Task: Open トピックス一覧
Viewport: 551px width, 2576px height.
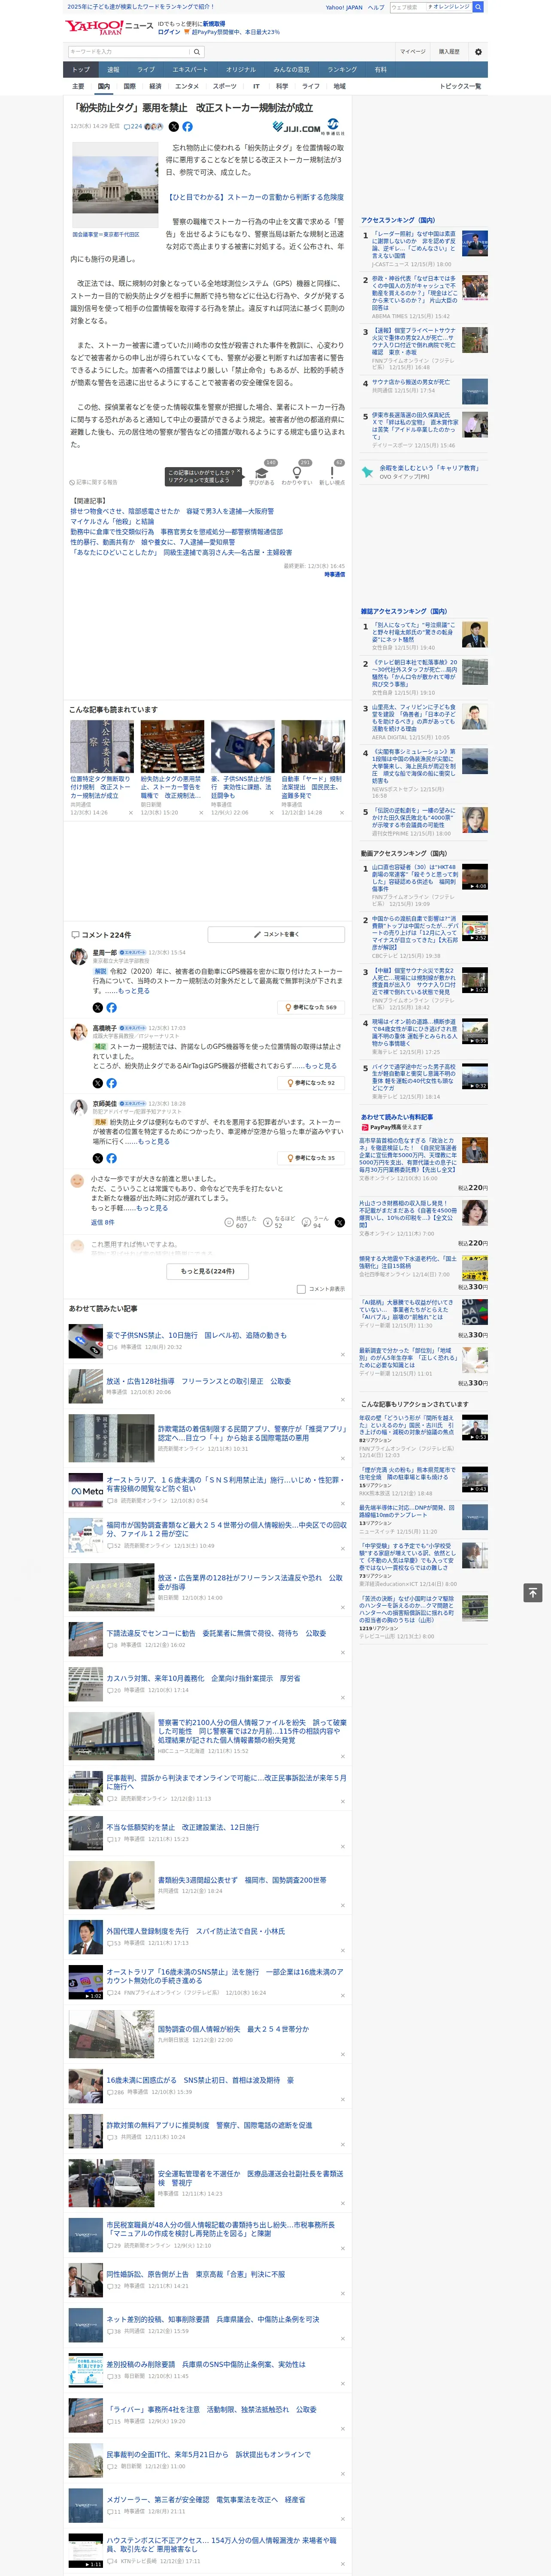Action: point(460,86)
